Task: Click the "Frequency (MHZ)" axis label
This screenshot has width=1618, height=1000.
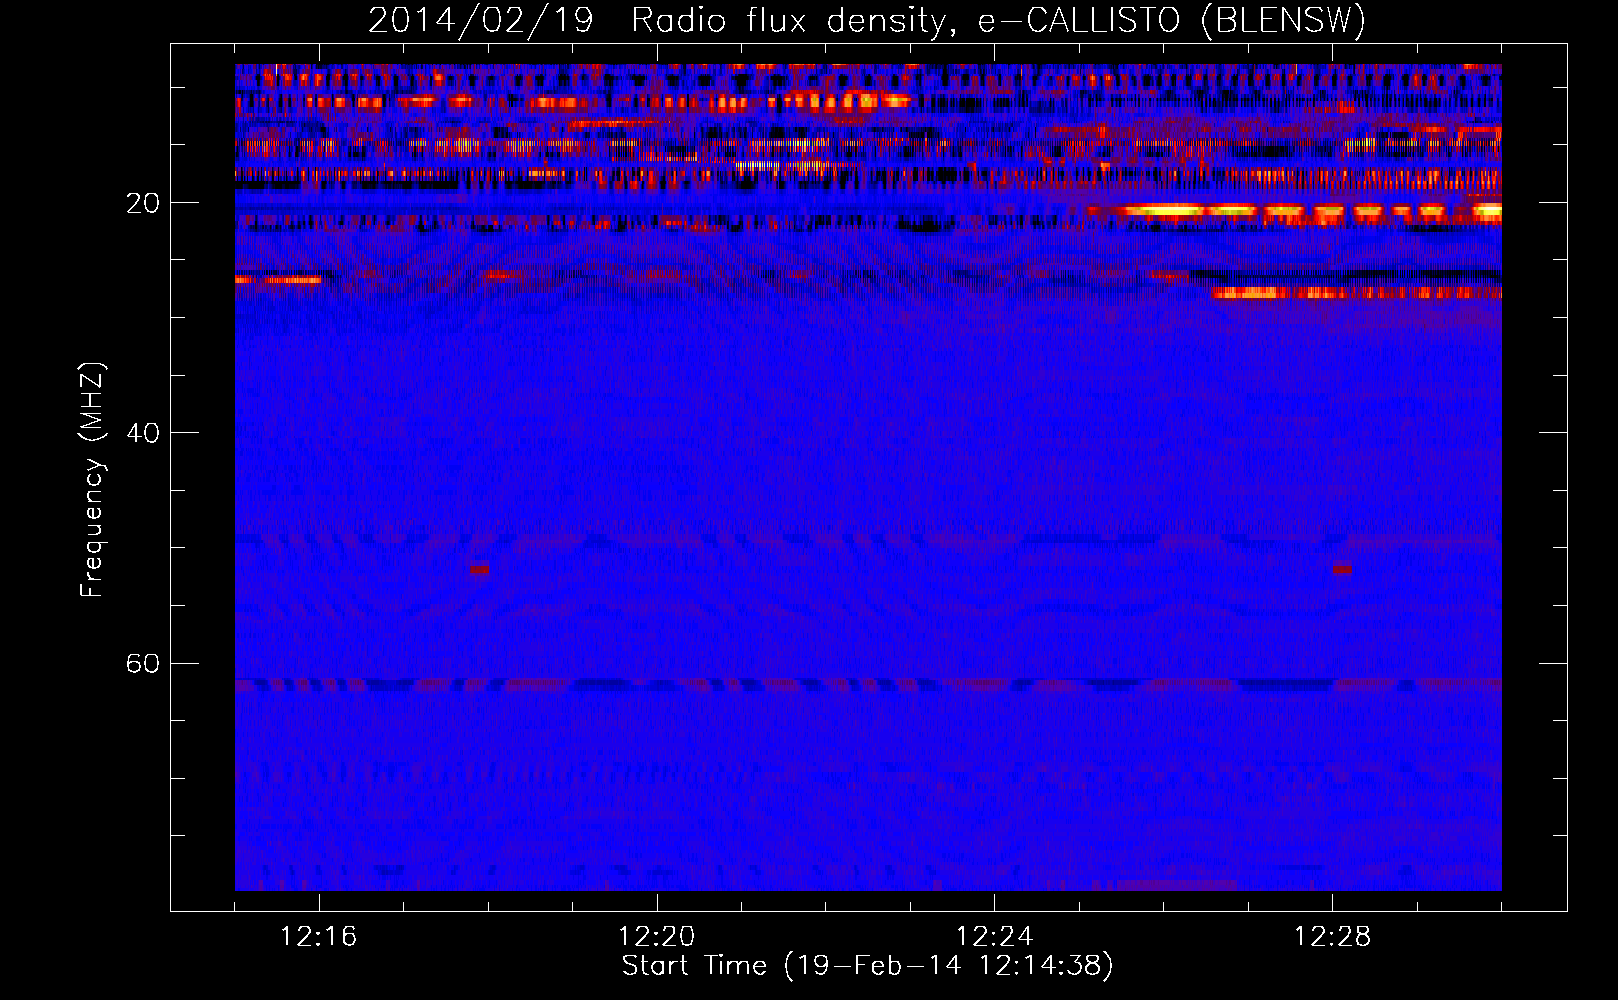Action: point(92,480)
